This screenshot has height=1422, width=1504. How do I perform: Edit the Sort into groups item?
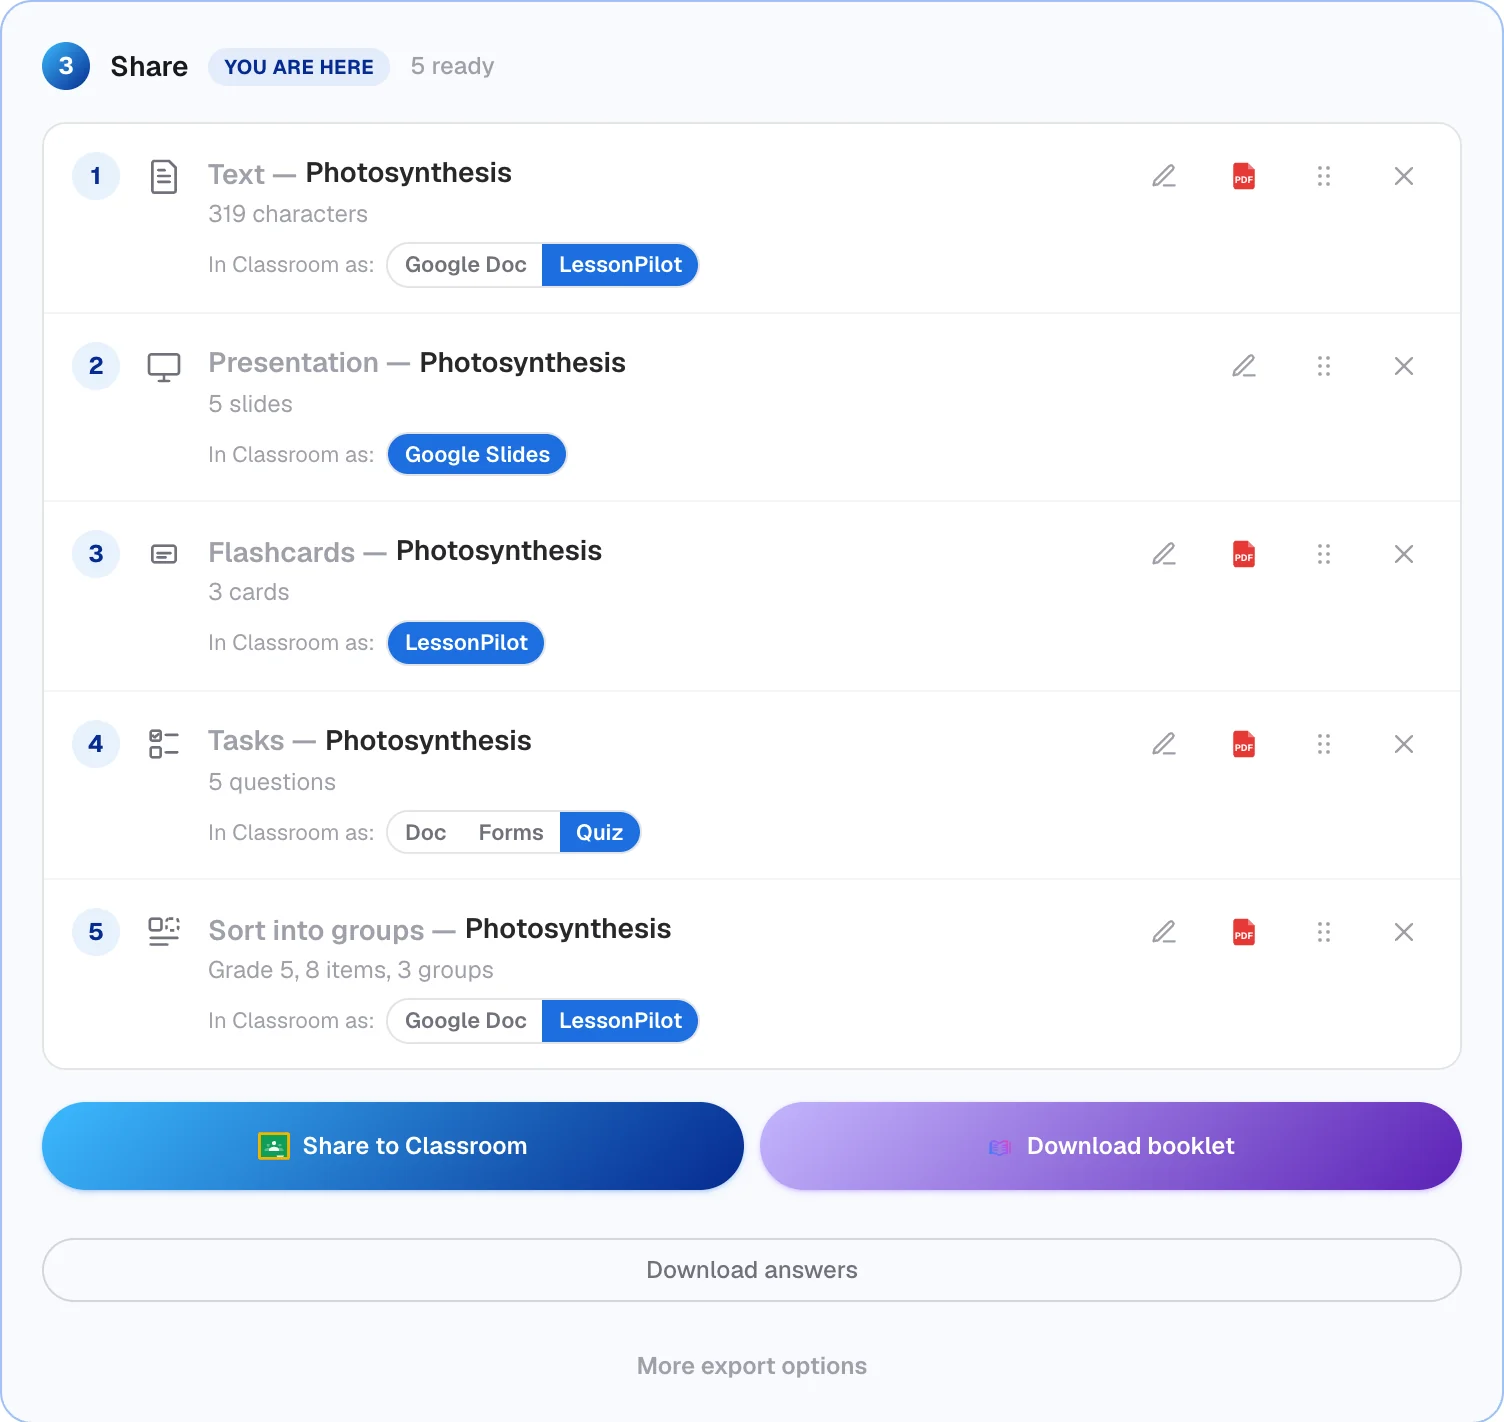point(1164,932)
